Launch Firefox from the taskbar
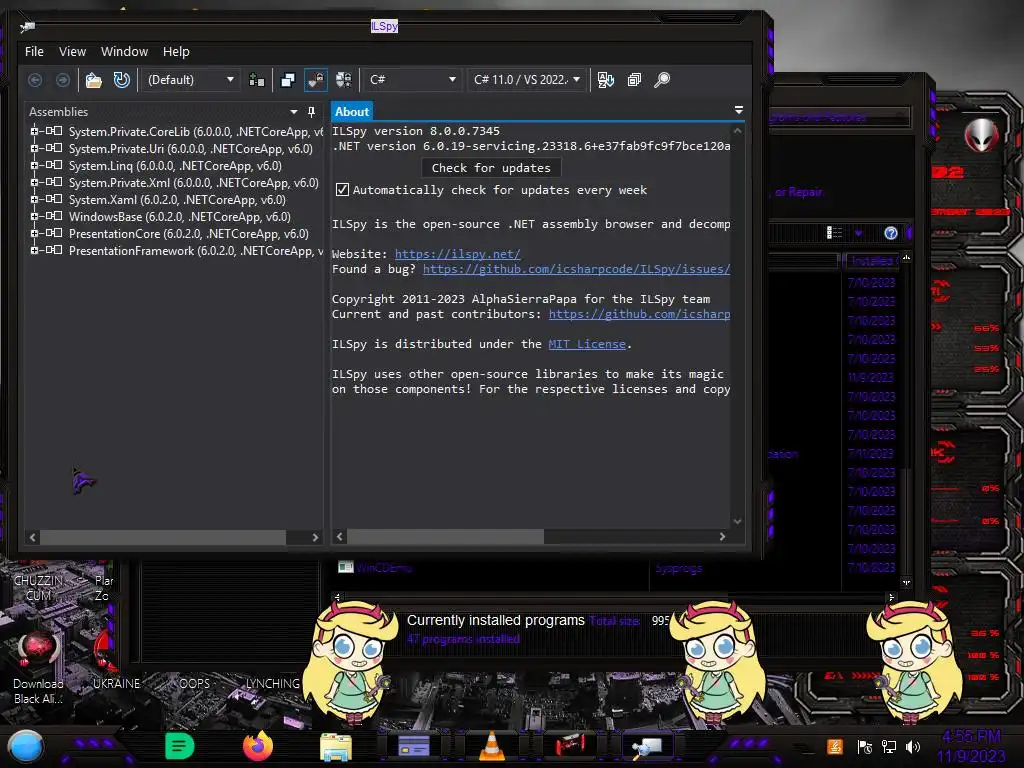This screenshot has width=1024, height=768. [x=258, y=746]
